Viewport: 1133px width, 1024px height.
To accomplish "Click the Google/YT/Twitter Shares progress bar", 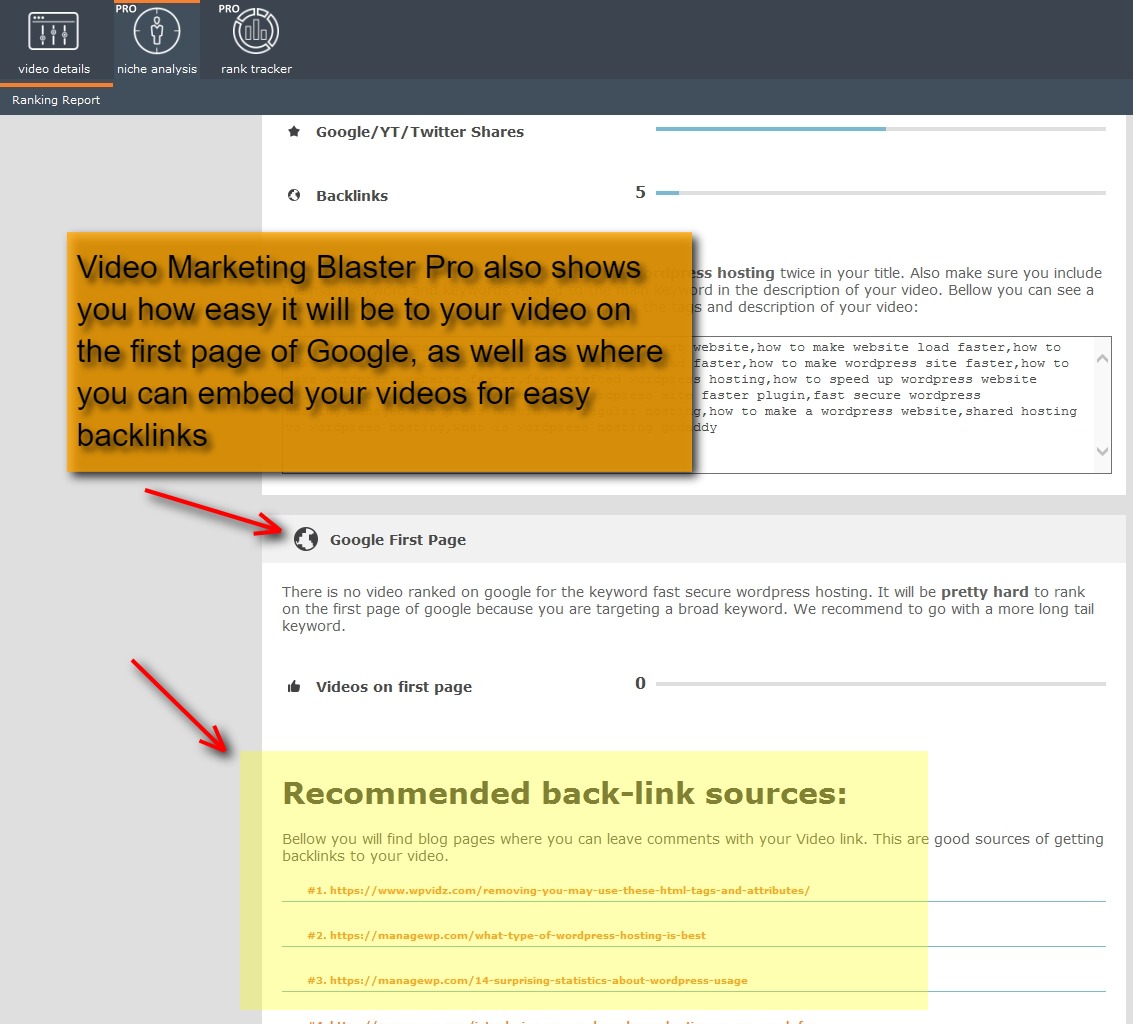I will coord(880,129).
